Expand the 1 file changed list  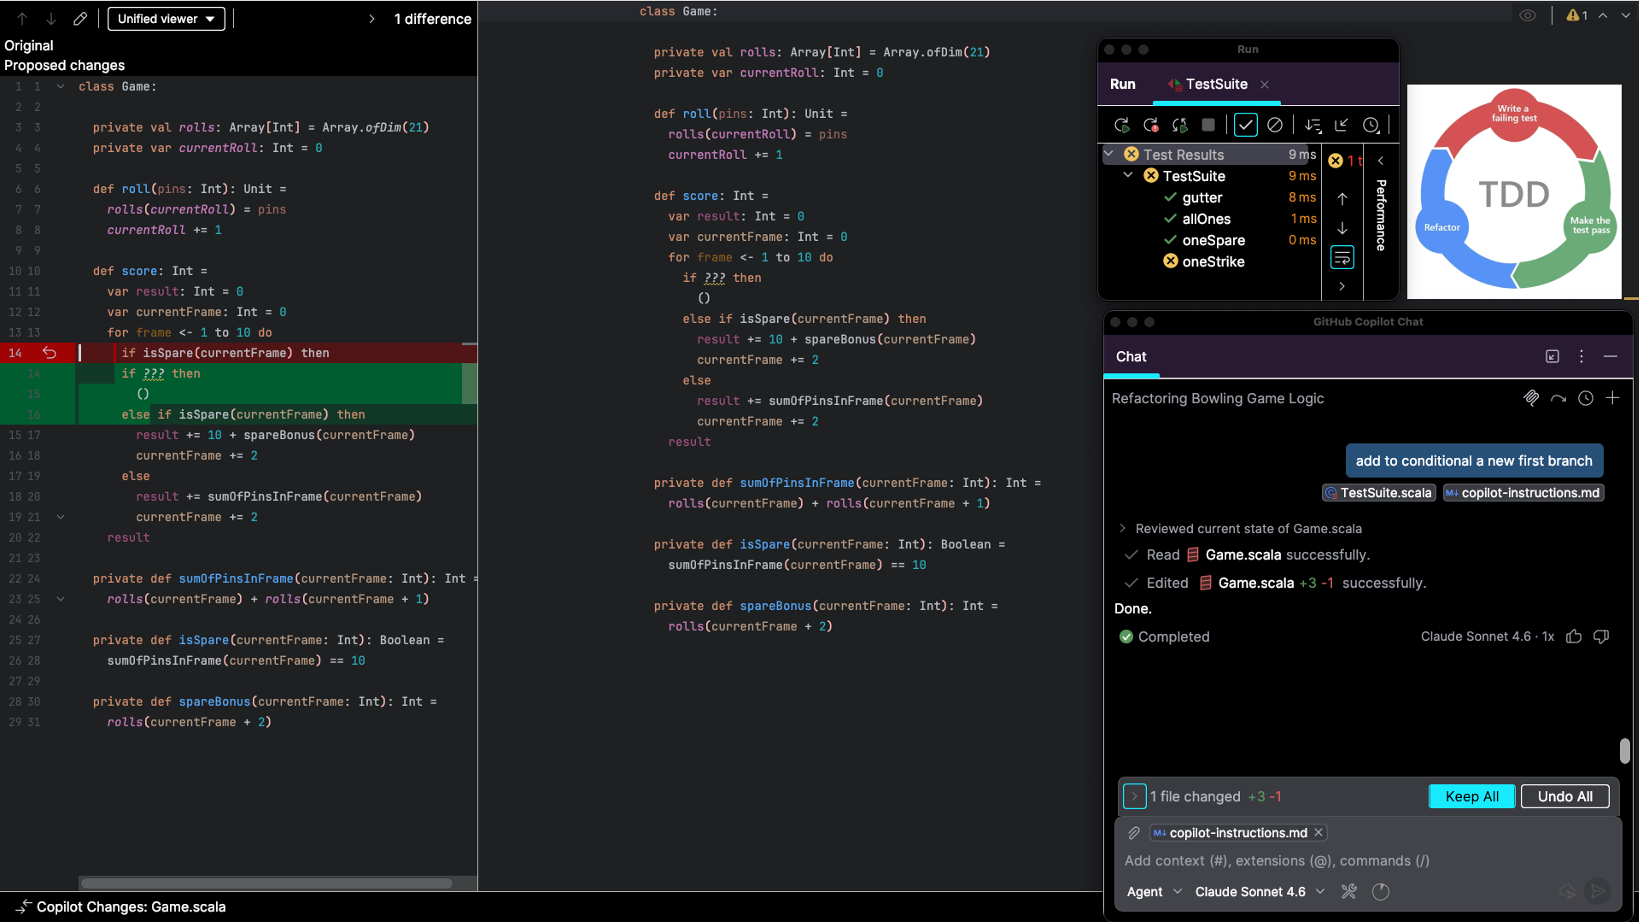1134,797
